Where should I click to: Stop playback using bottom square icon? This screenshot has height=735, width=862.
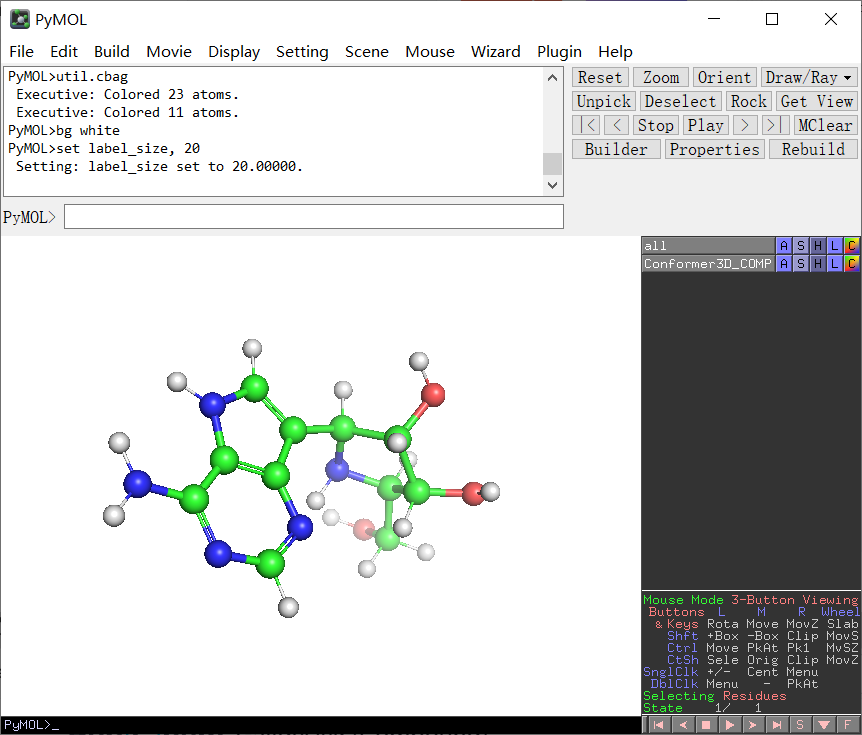[x=706, y=725]
